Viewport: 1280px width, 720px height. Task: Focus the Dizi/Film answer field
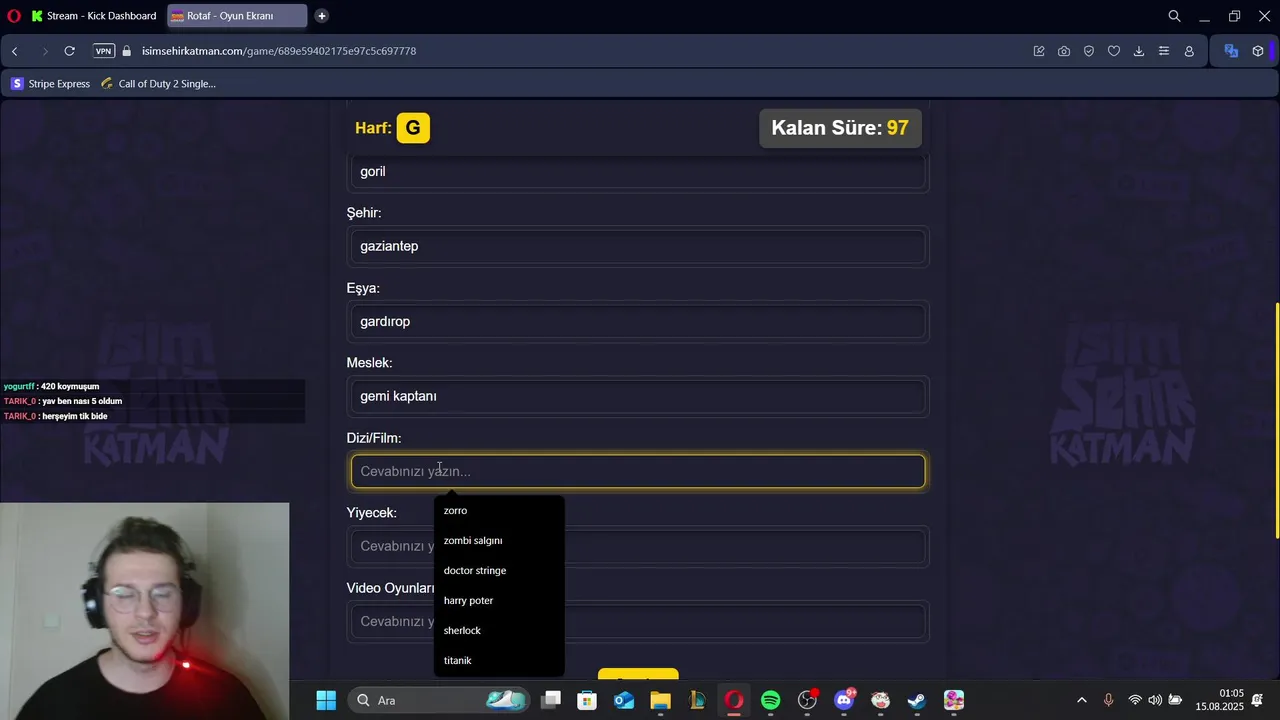(x=638, y=471)
